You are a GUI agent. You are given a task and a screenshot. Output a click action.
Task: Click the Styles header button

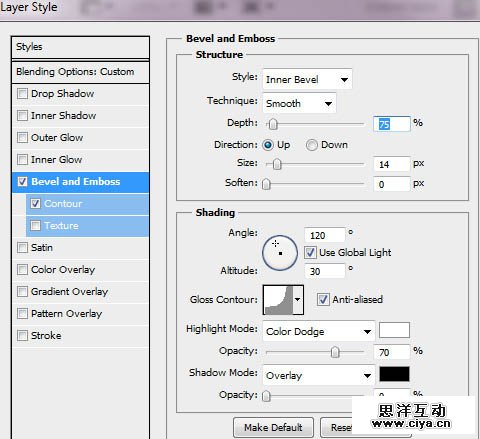pyautogui.click(x=80, y=47)
